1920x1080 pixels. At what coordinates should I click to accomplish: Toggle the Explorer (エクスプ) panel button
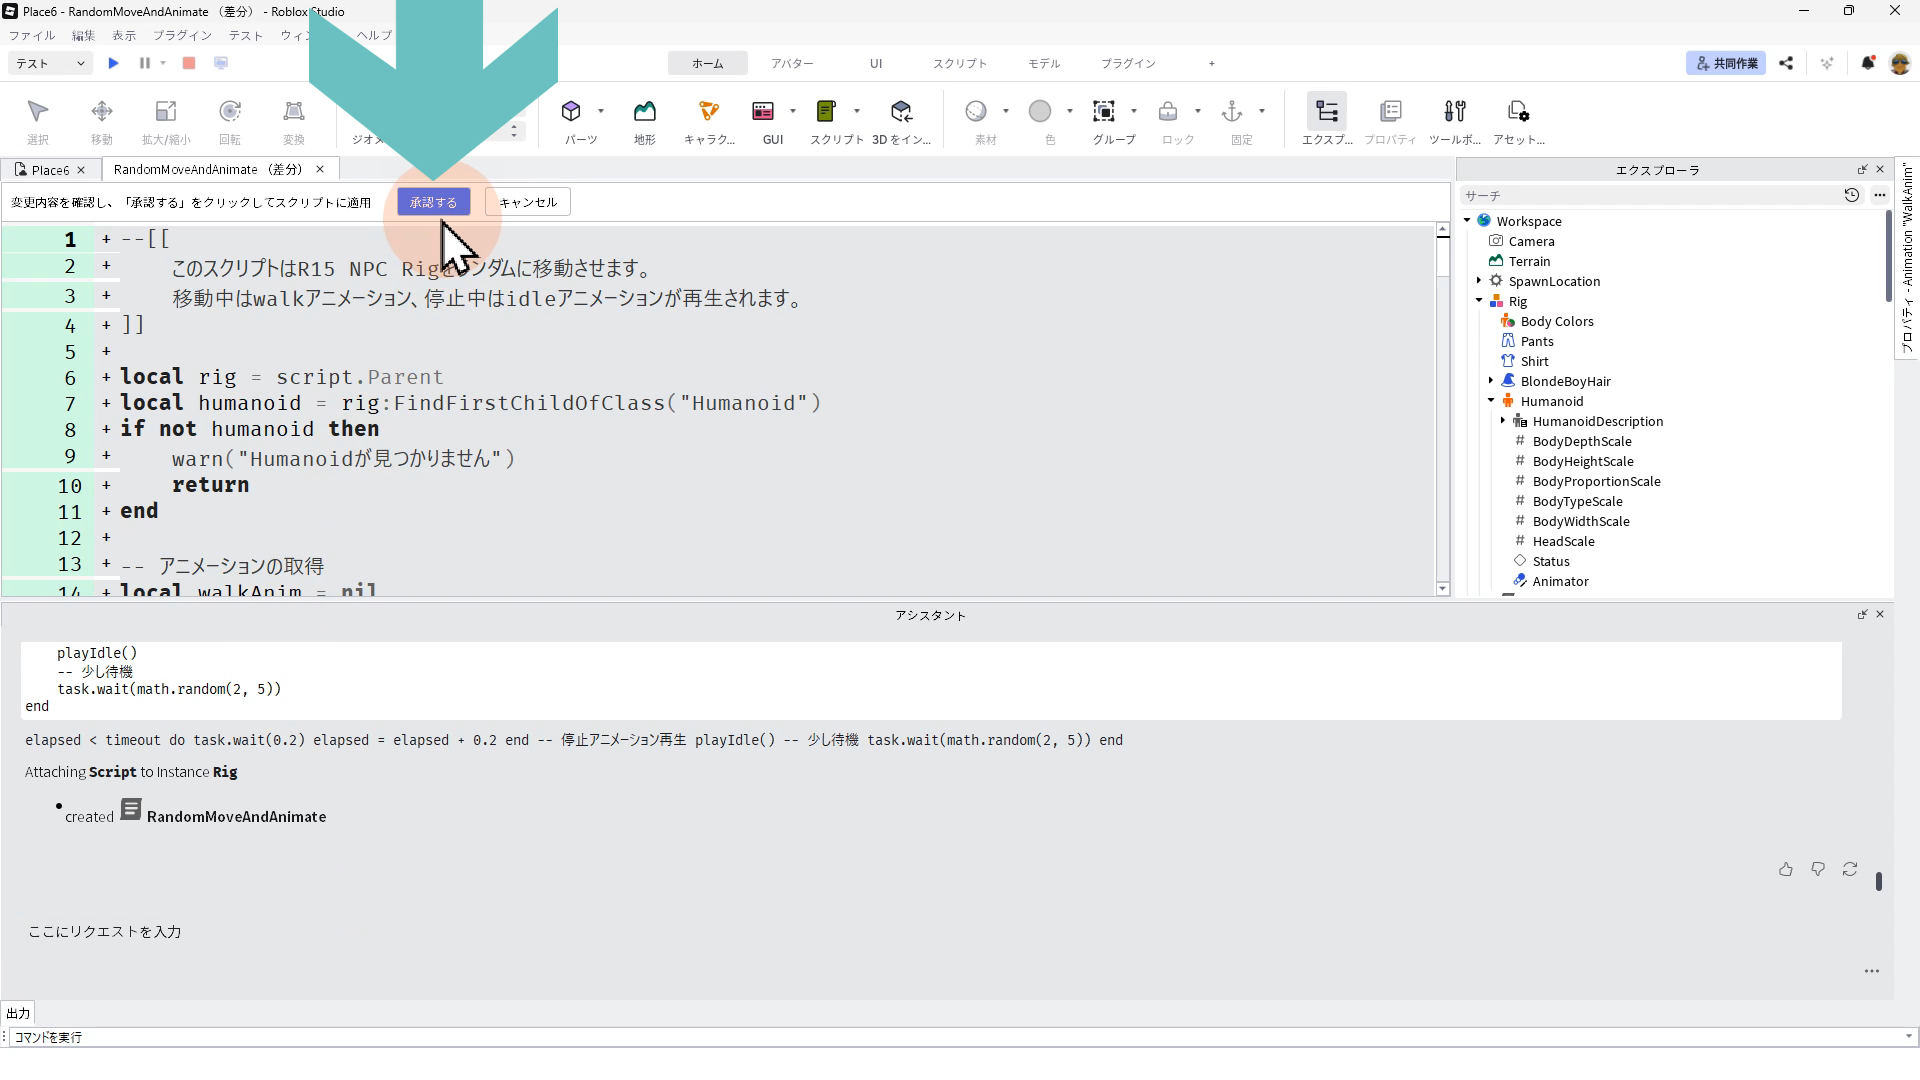tap(1327, 112)
